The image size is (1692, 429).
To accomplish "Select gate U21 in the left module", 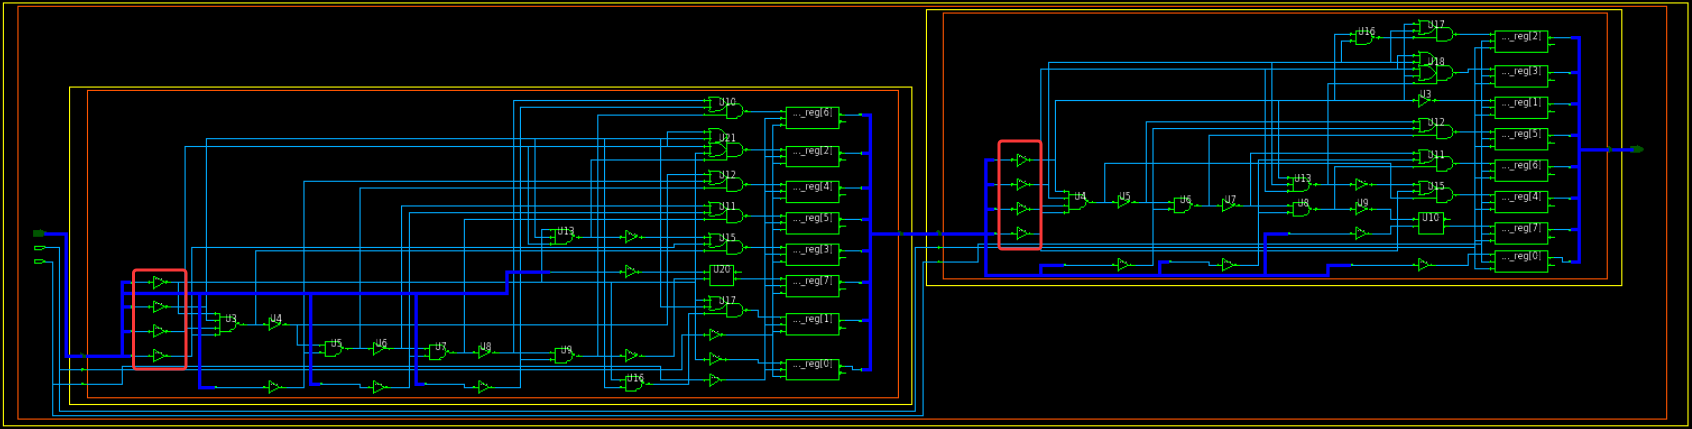I will [725, 145].
